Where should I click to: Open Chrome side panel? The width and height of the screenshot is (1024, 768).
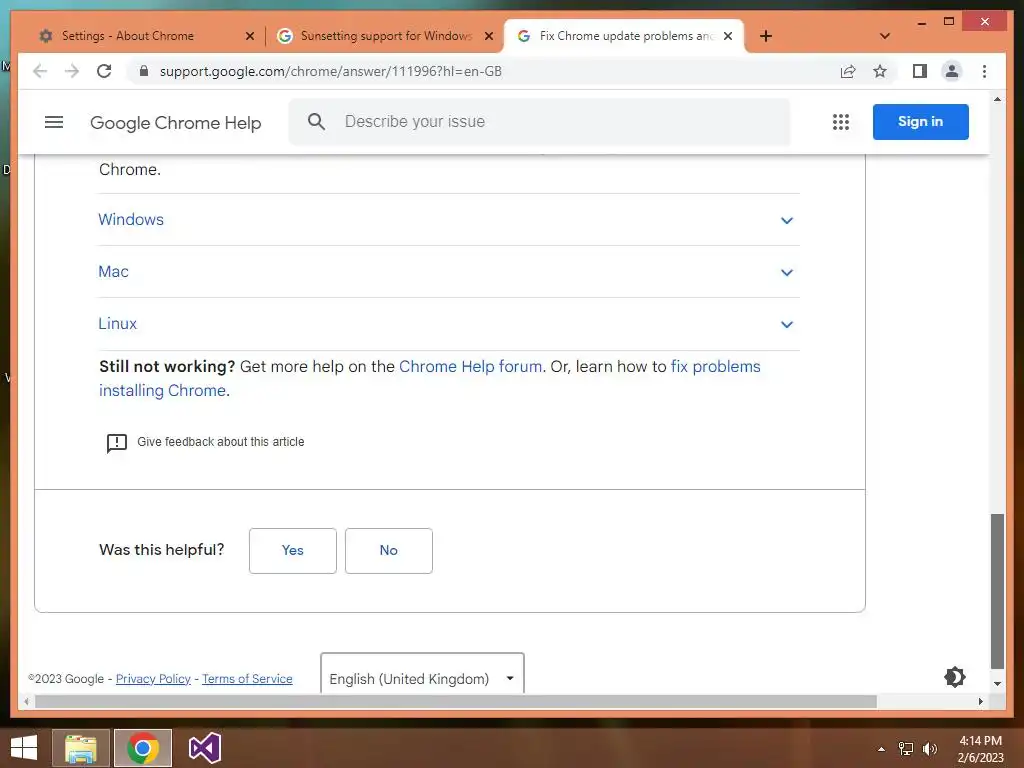[920, 71]
